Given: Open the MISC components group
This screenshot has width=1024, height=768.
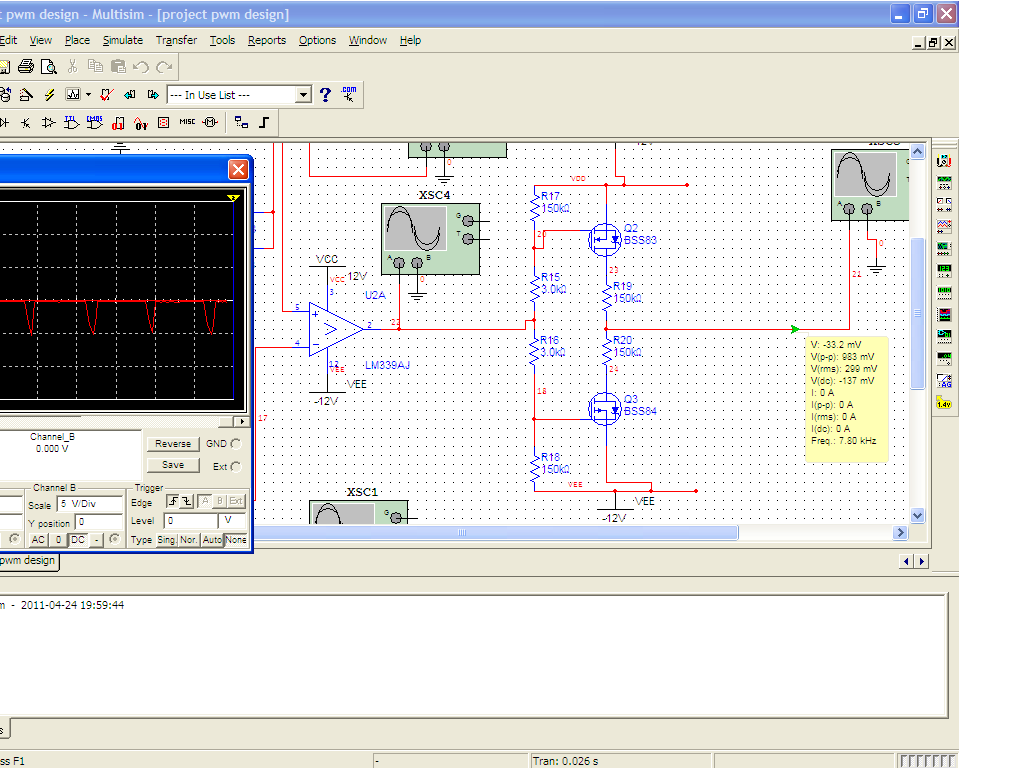Looking at the screenshot, I should pyautogui.click(x=187, y=122).
